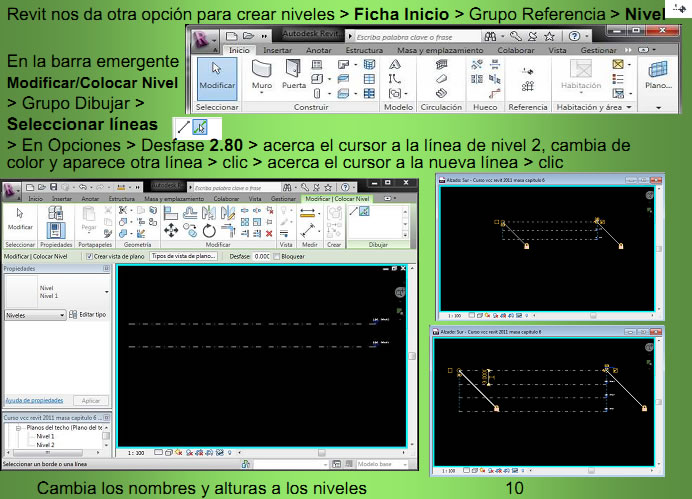
Task: Click the Tipos de vista de plano button
Action: click(183, 256)
